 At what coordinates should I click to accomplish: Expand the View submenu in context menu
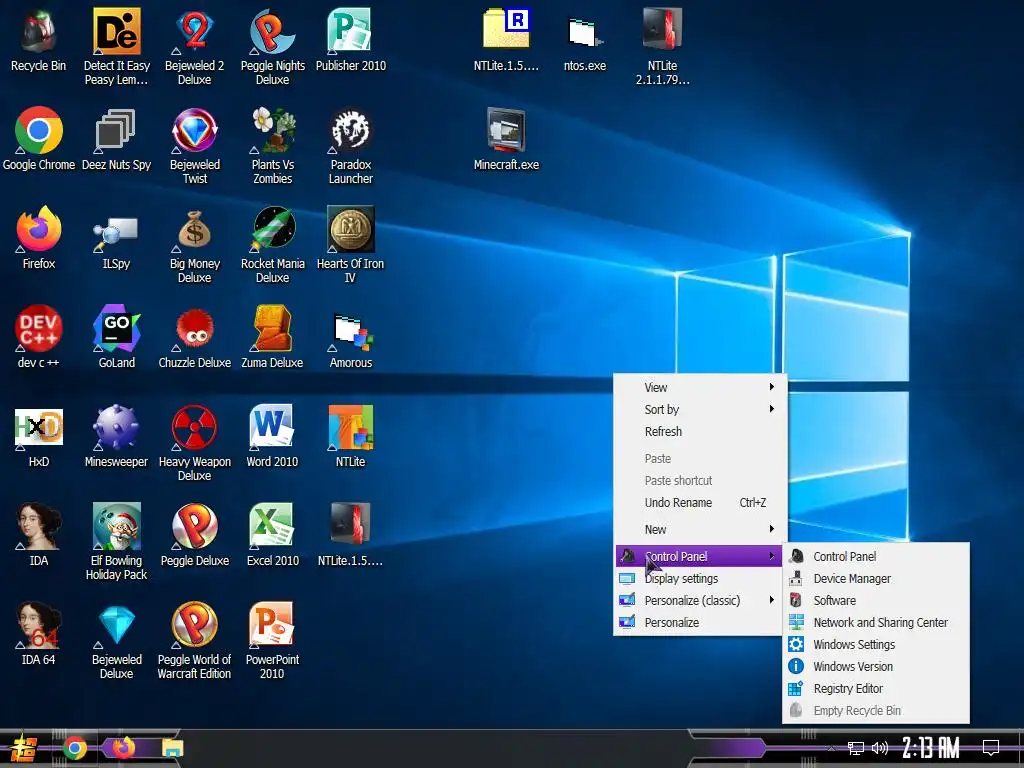[x=699, y=387]
